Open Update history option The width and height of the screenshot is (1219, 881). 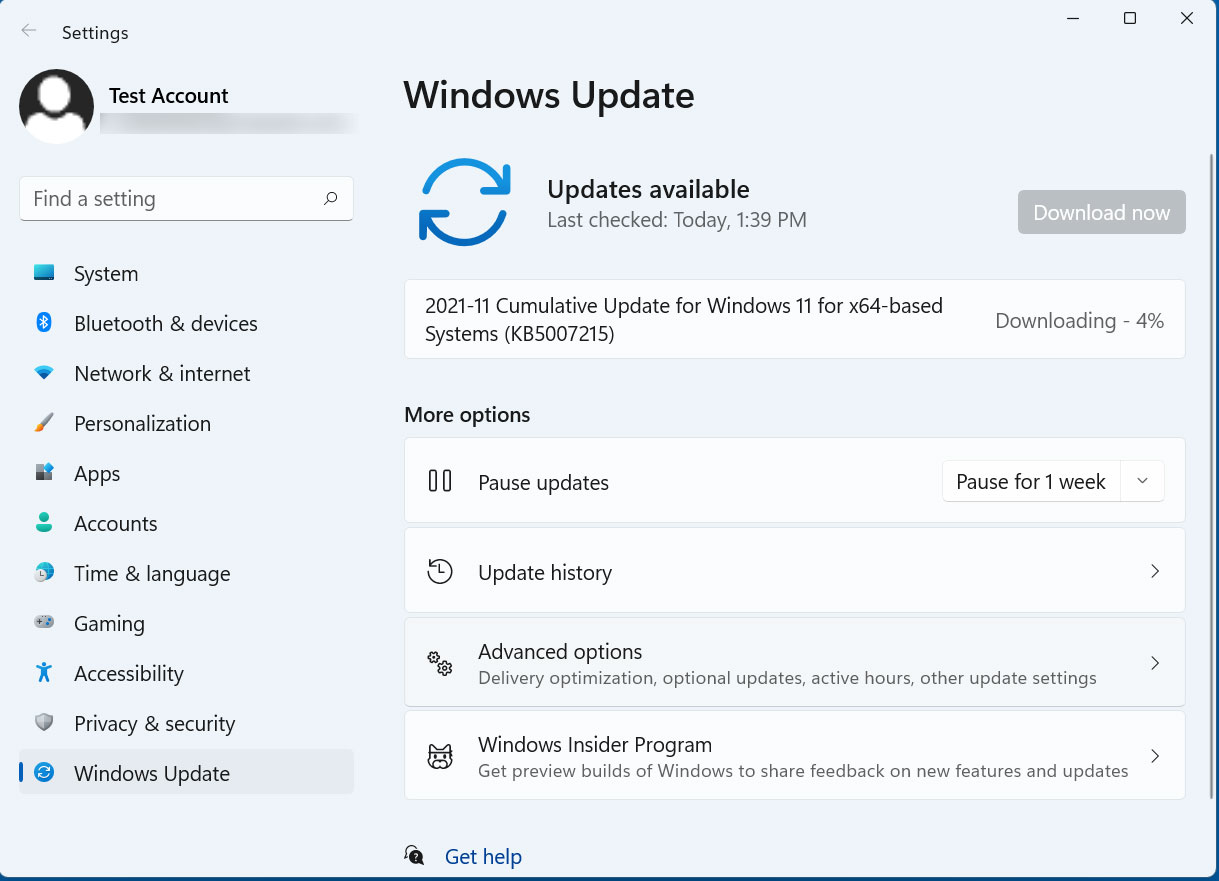click(x=795, y=570)
